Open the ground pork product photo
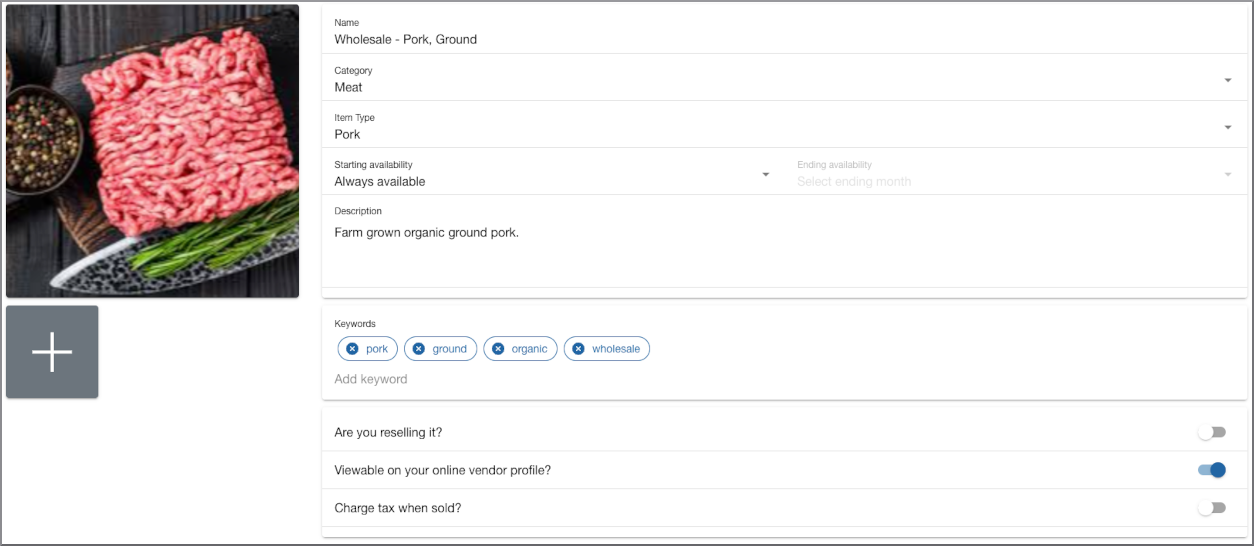This screenshot has height=546, width=1254. (152, 151)
